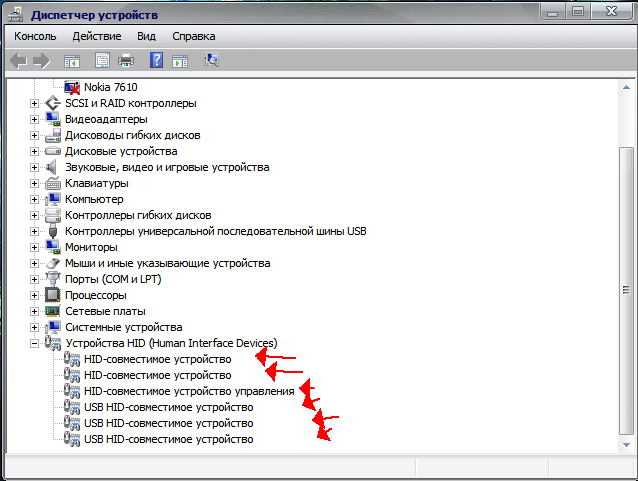Select HID-совместимое устройство управления
Screen dimensions: 638x481
189,391
